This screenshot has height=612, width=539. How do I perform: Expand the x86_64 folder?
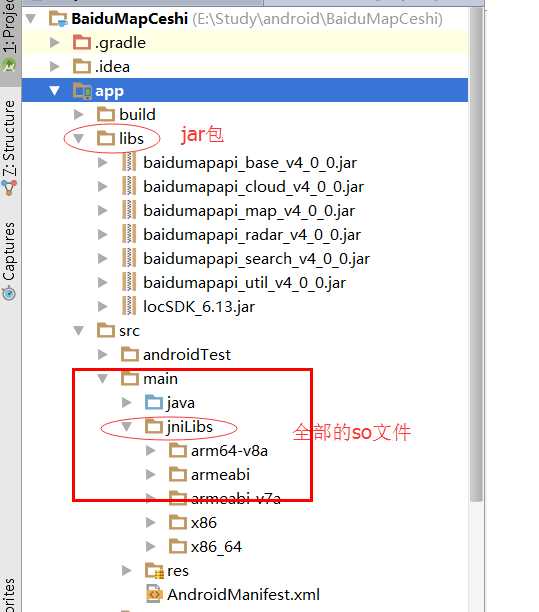[150, 546]
